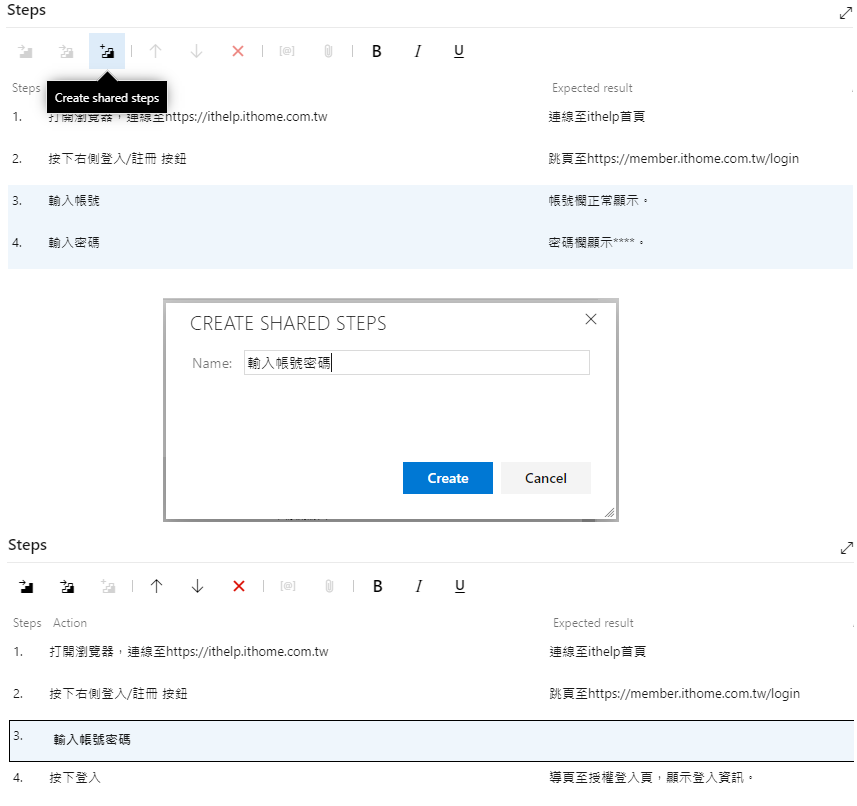Click upper step 2 action 按下右側登入/註冊 按鈕
Image resolution: width=857 pixels, height=806 pixels.
(x=117, y=158)
